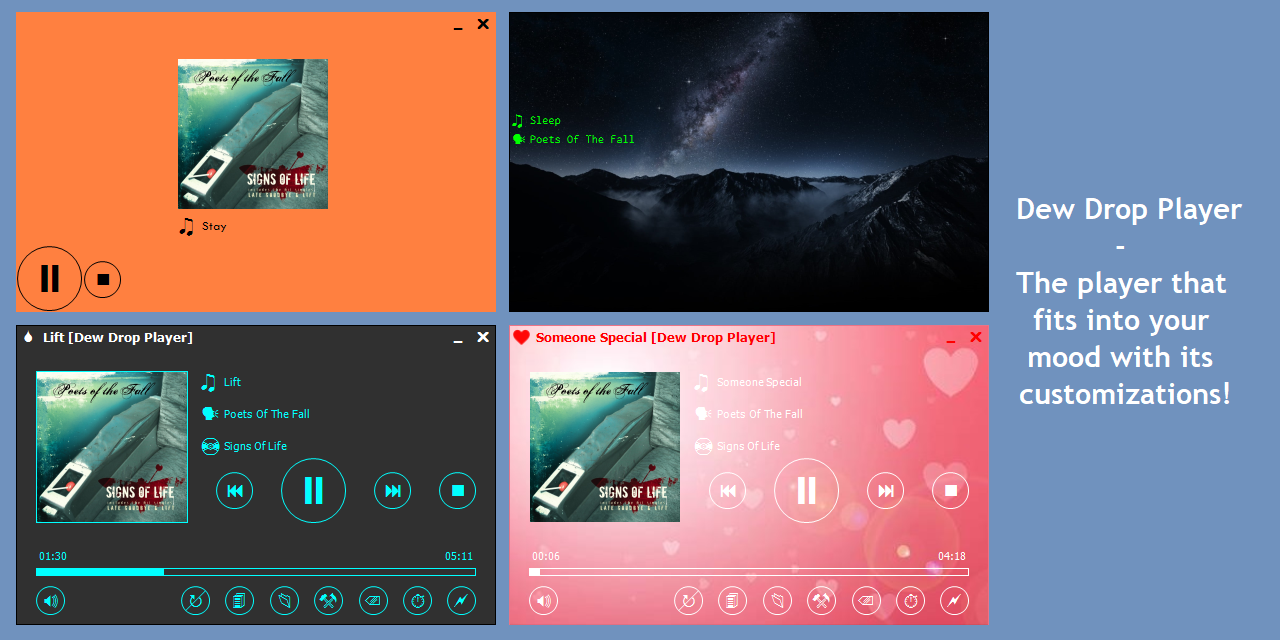Click the music note icon in the pink player

702,382
